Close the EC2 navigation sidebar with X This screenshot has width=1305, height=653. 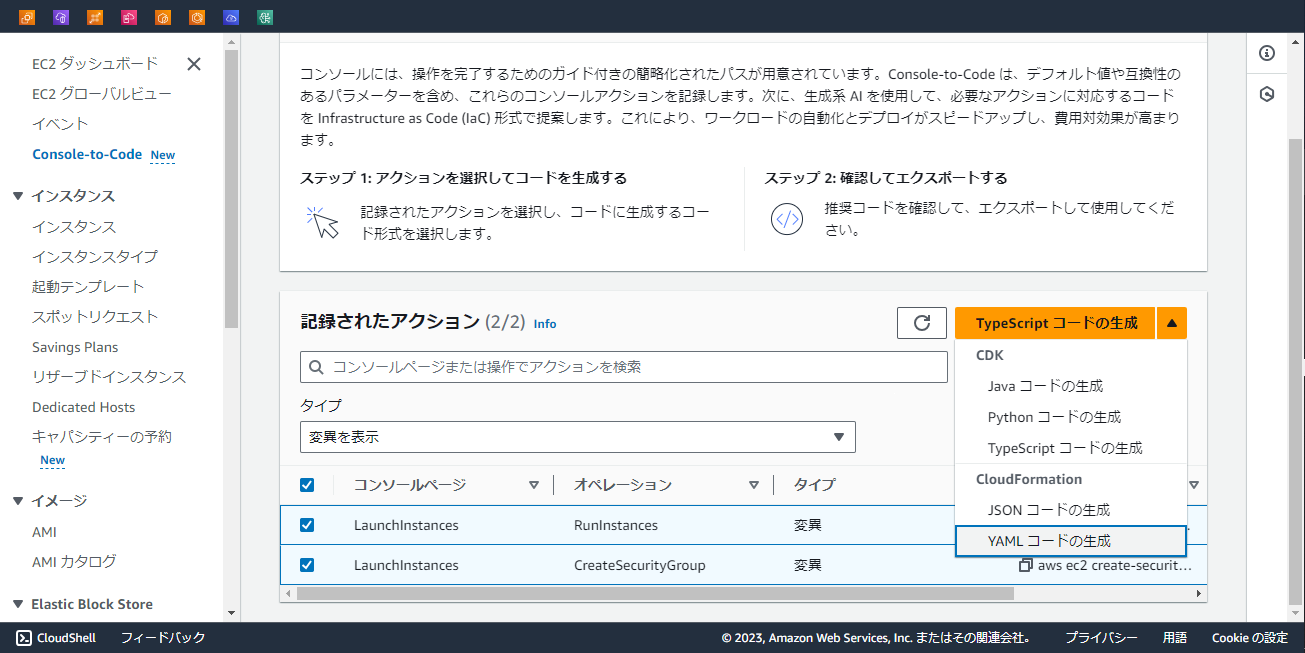coord(194,64)
